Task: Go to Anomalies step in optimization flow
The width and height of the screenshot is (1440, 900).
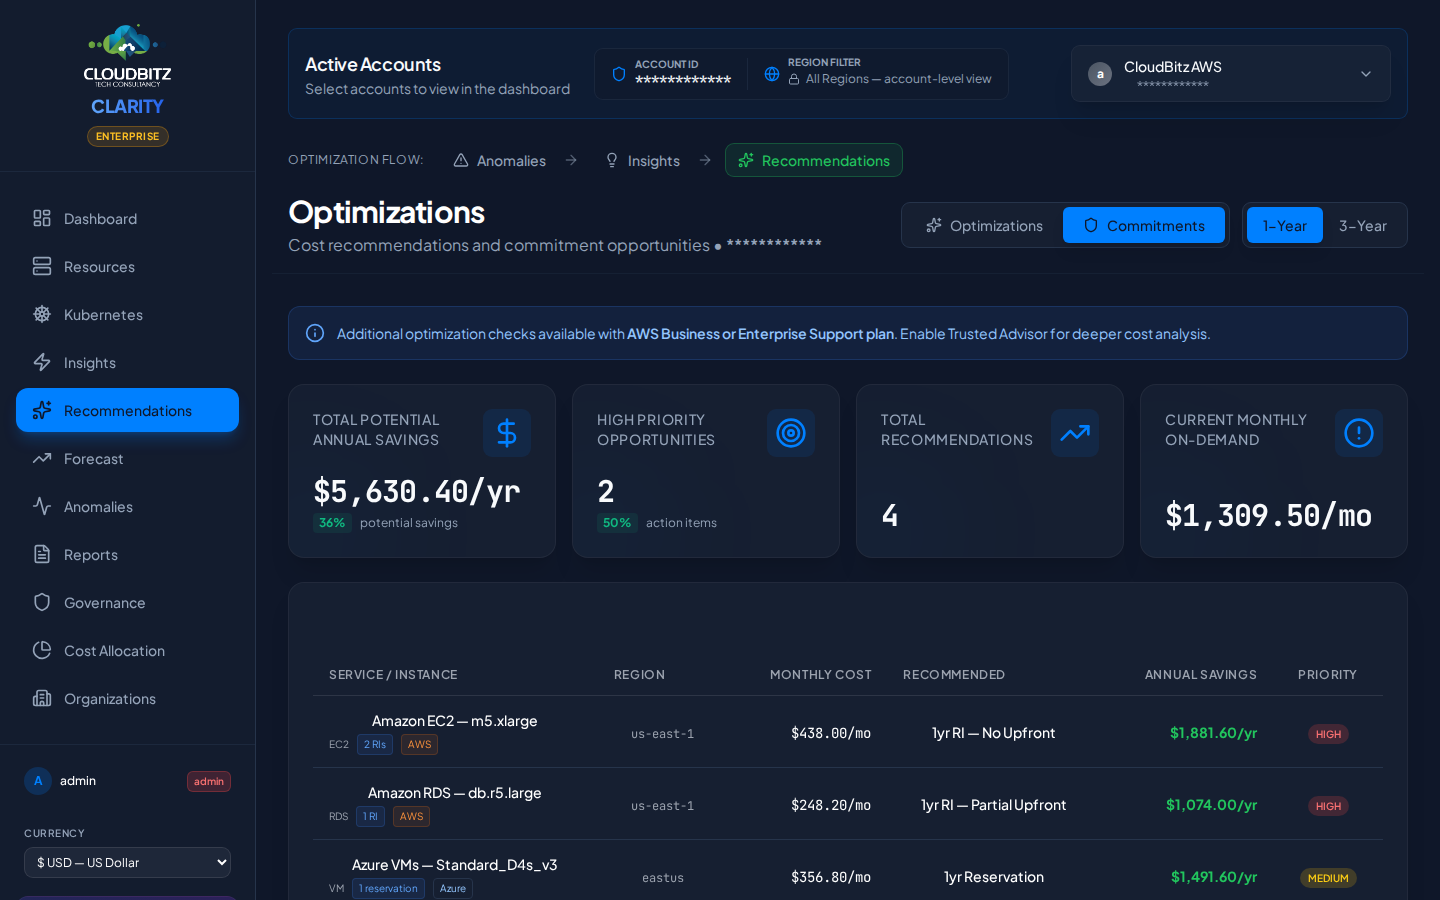Action: tap(500, 161)
